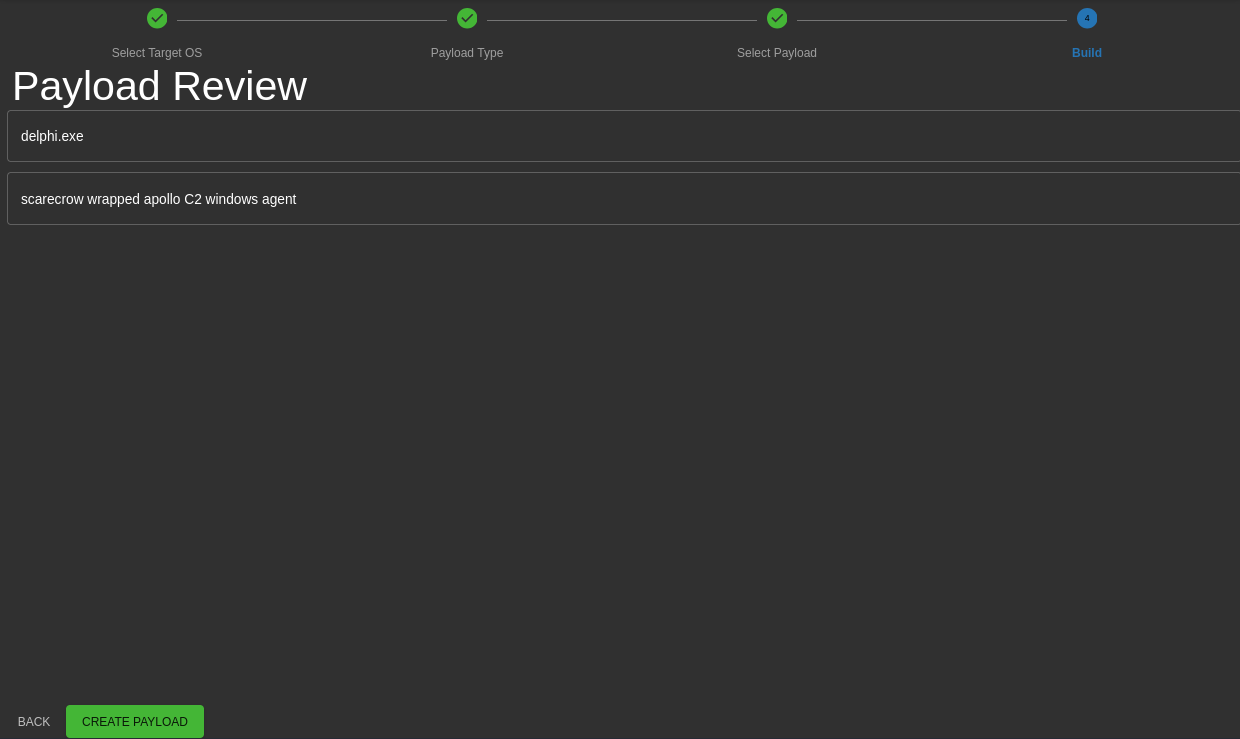
Task: Open the "Select Payload" step label
Action: [x=777, y=53]
